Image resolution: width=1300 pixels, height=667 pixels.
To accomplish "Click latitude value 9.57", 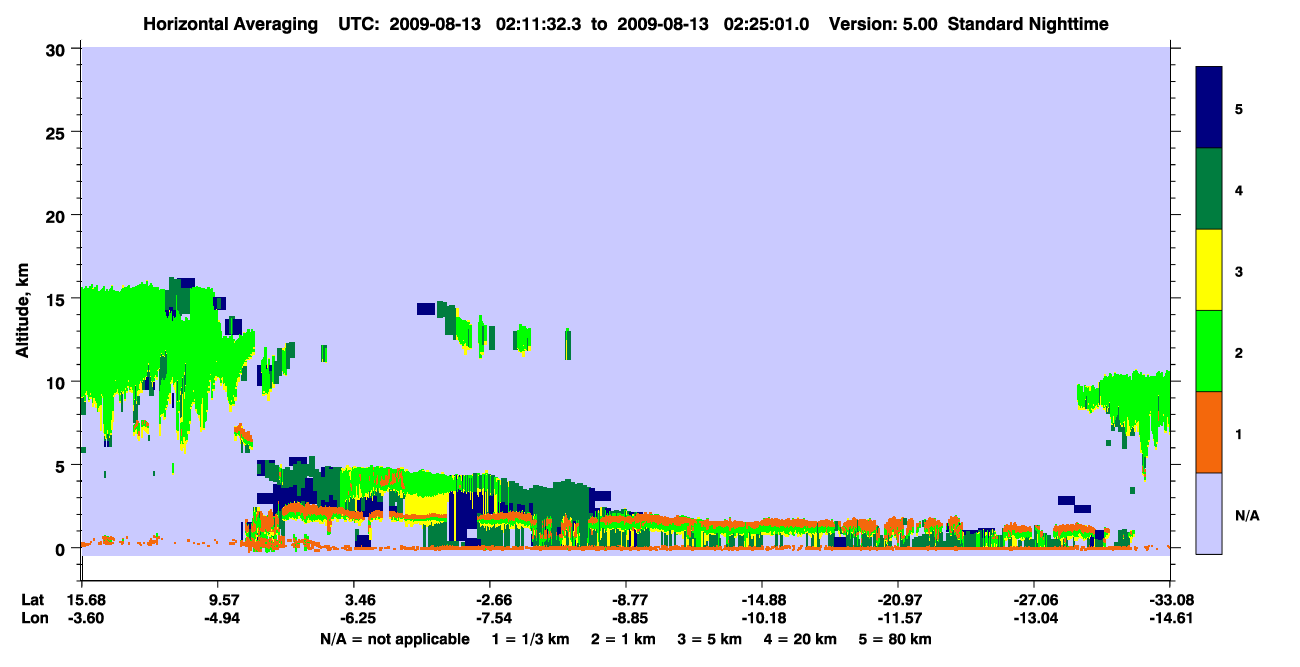I will (x=218, y=600).
